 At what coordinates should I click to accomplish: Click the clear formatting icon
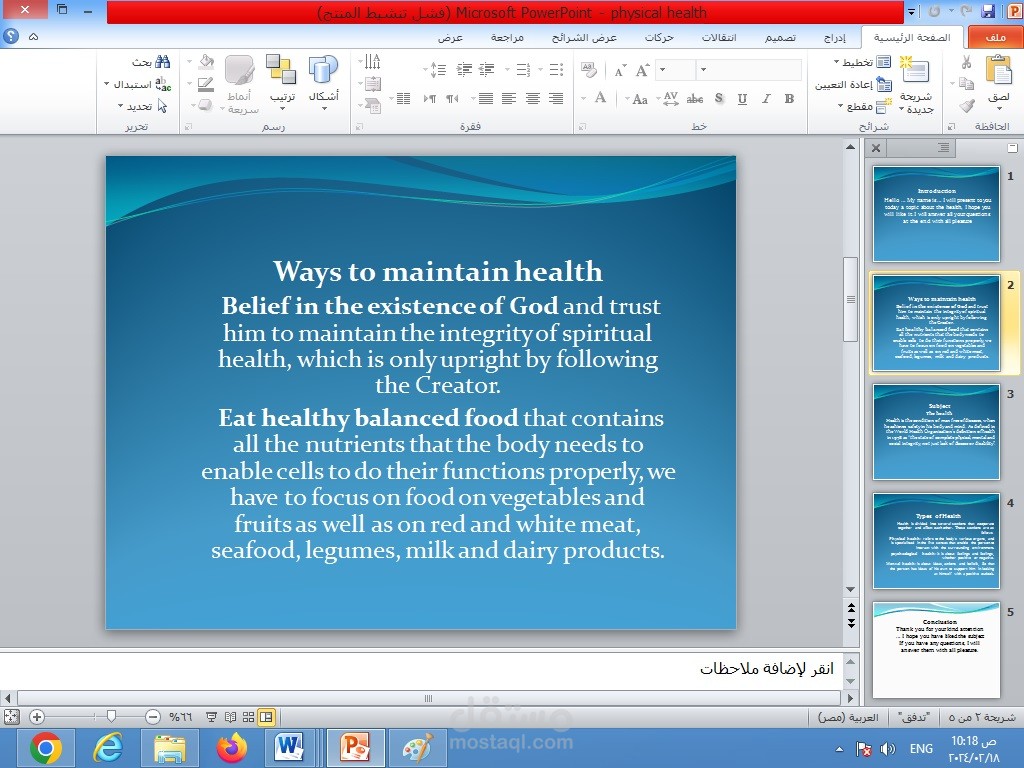tap(589, 69)
